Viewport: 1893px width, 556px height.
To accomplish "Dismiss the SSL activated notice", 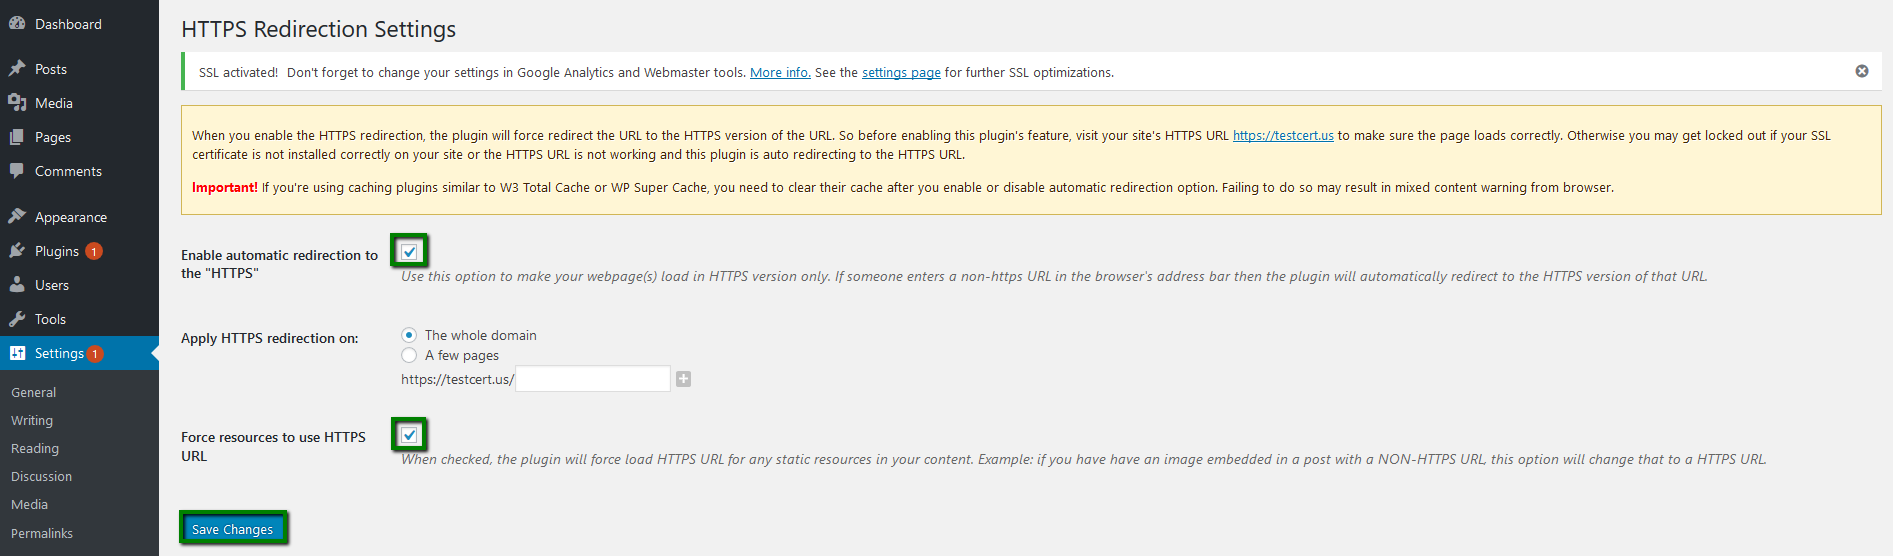I will pyautogui.click(x=1862, y=71).
